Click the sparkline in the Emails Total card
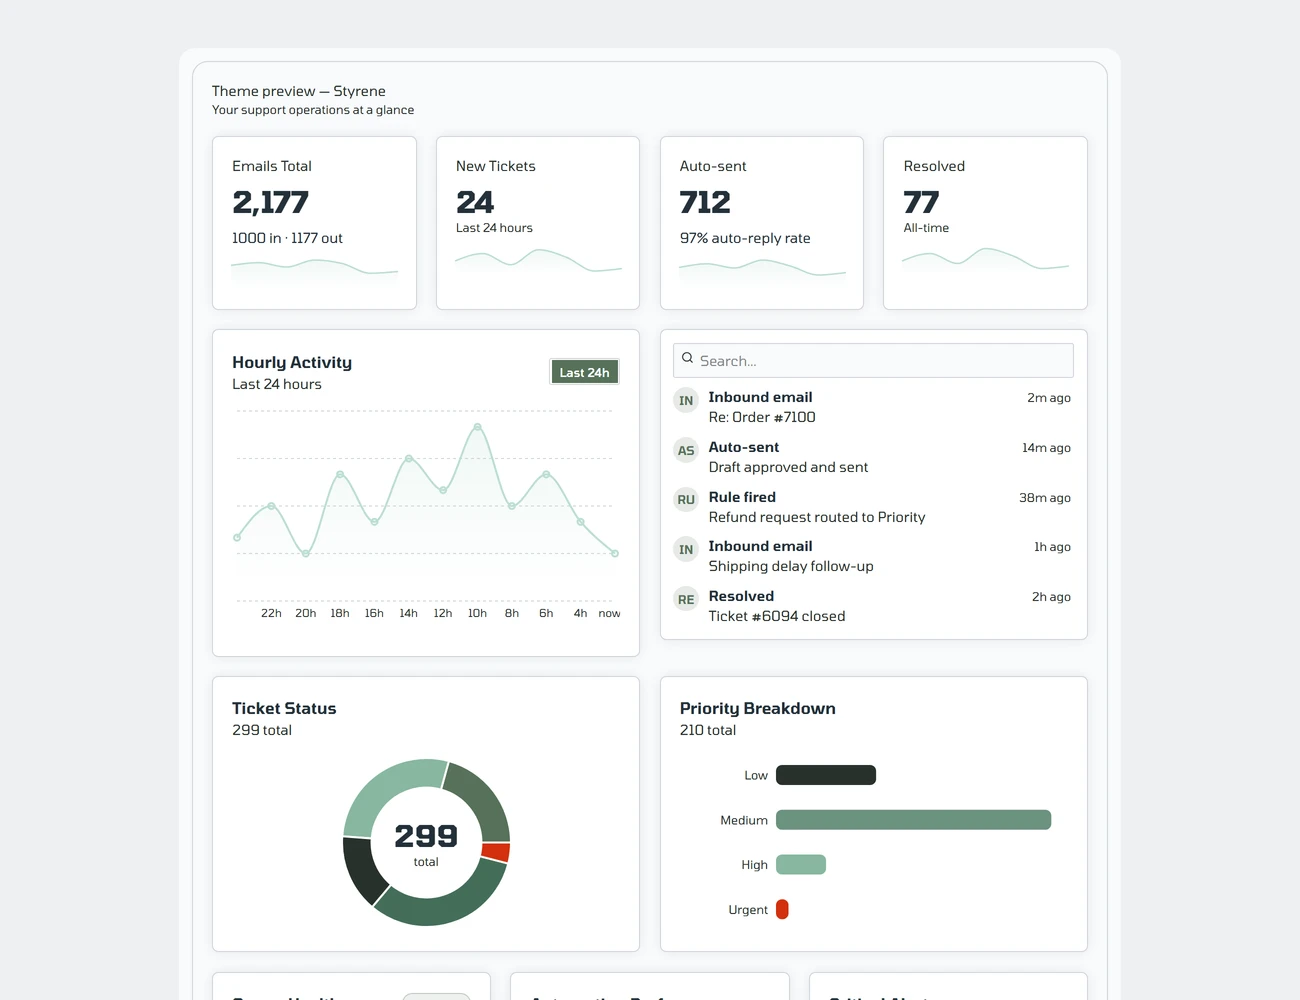This screenshot has height=1000, width=1300. coord(314,271)
